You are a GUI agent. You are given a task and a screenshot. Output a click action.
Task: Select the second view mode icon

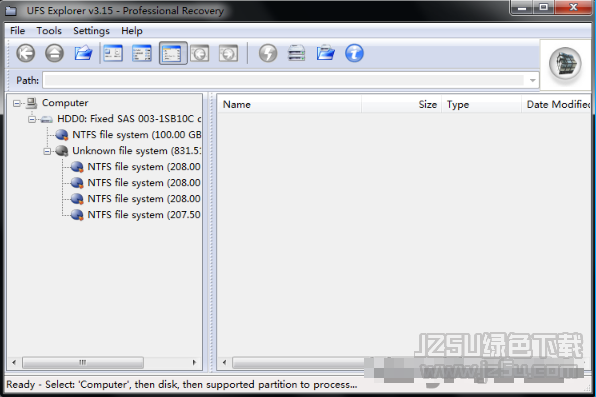pyautogui.click(x=142, y=53)
